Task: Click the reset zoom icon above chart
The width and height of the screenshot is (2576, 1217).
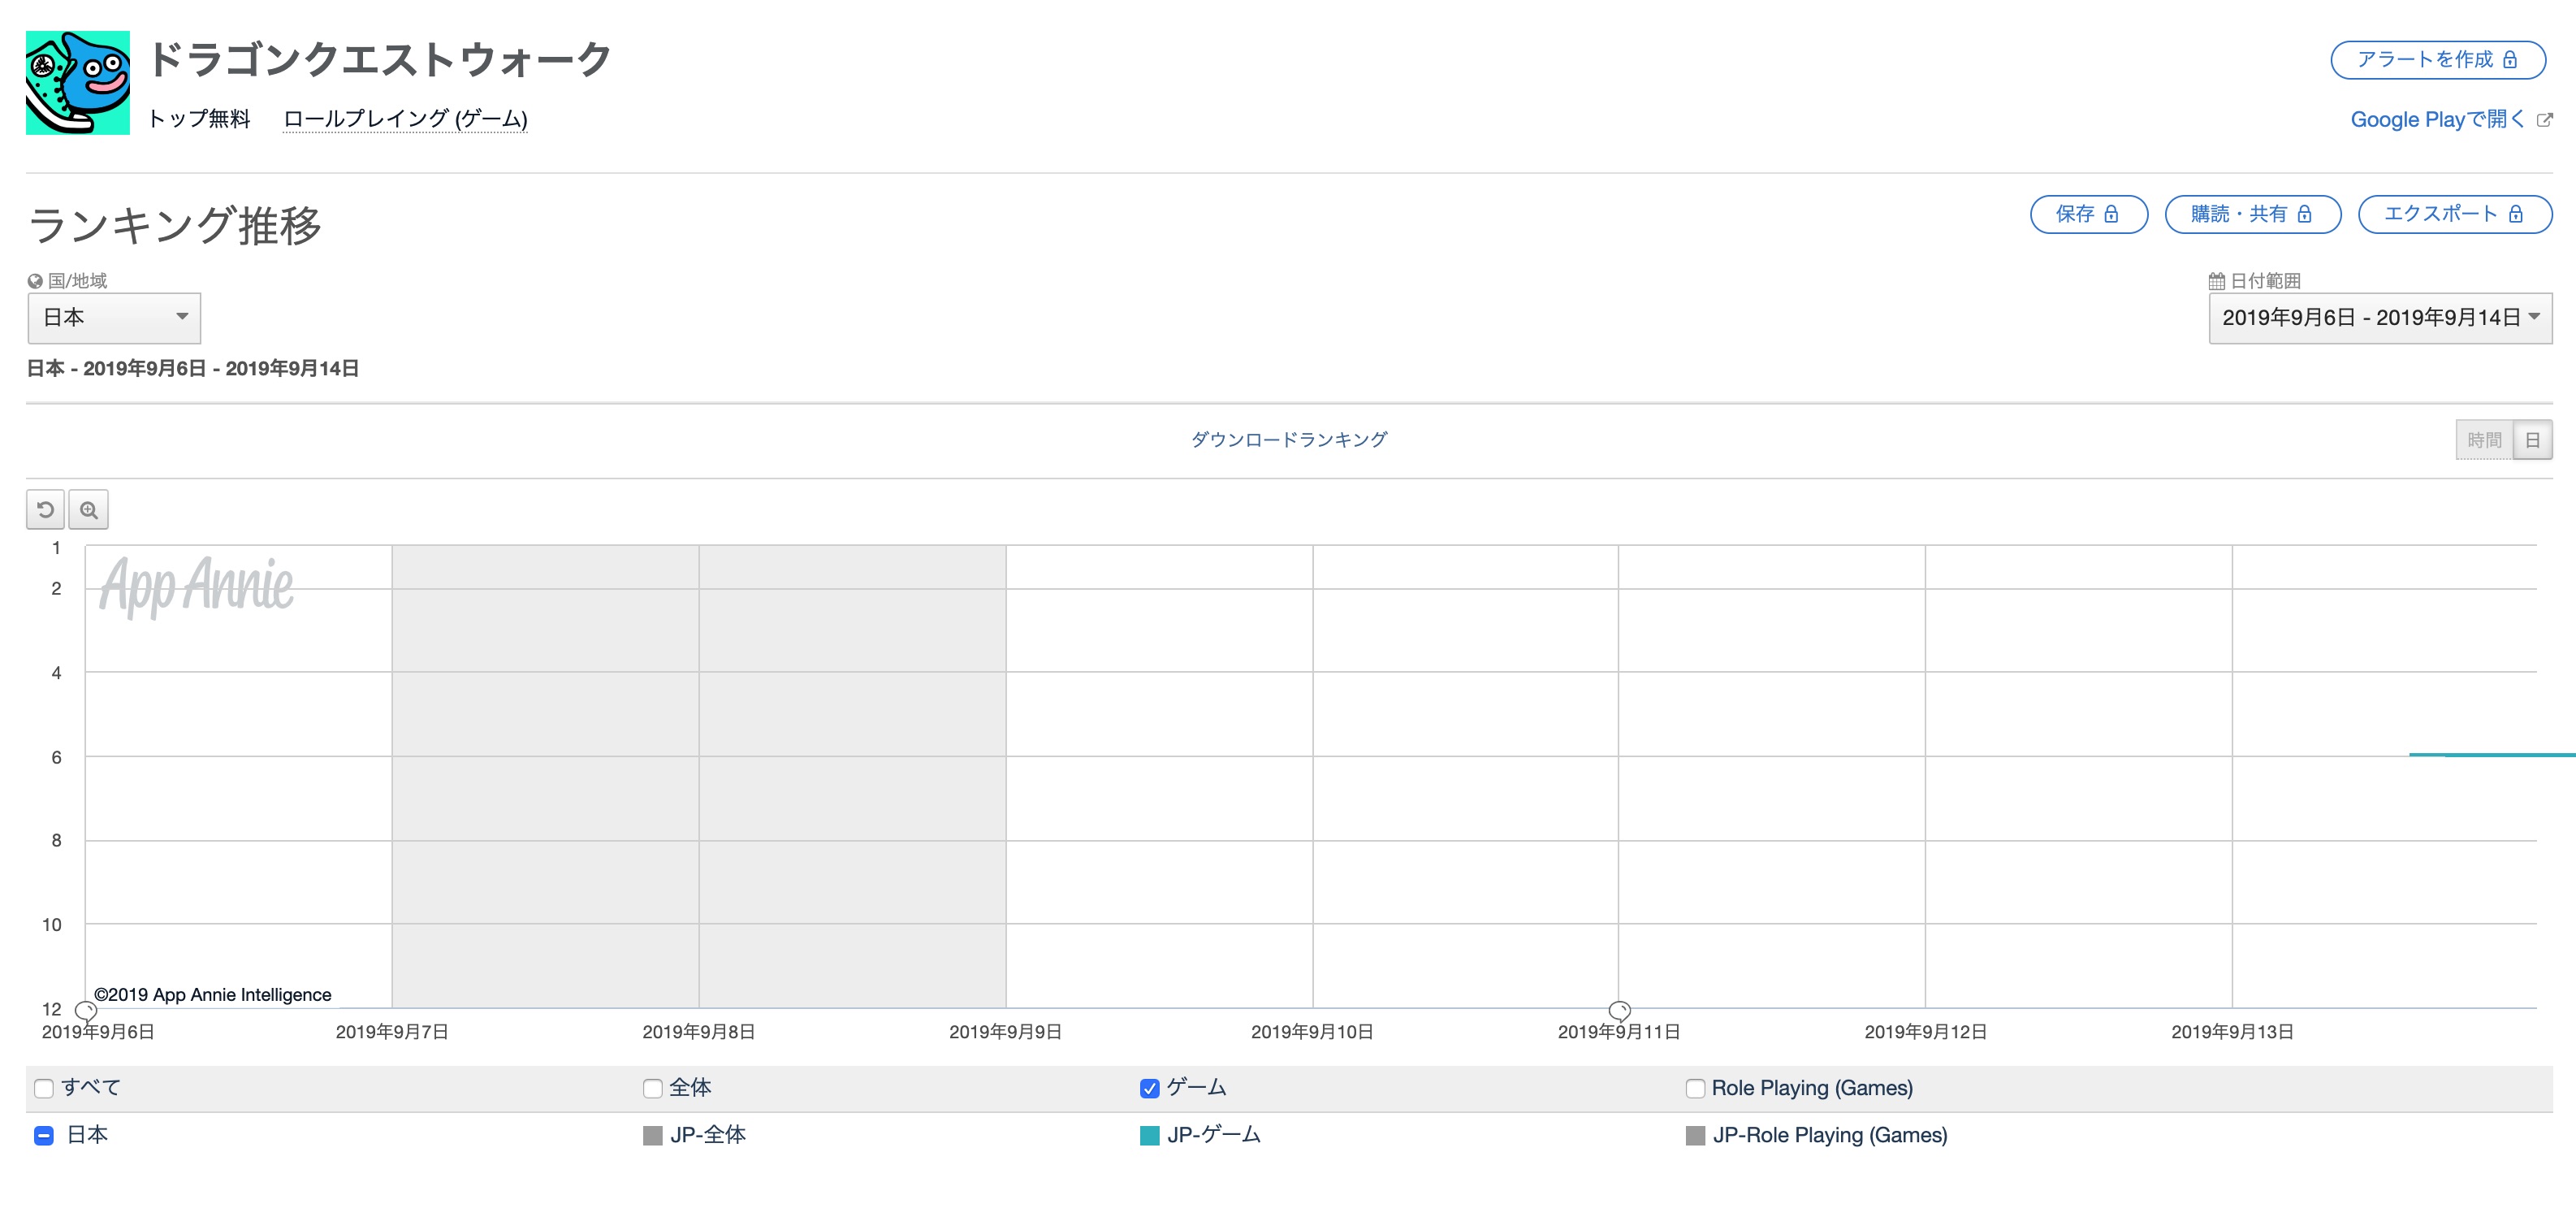Action: (x=45, y=510)
